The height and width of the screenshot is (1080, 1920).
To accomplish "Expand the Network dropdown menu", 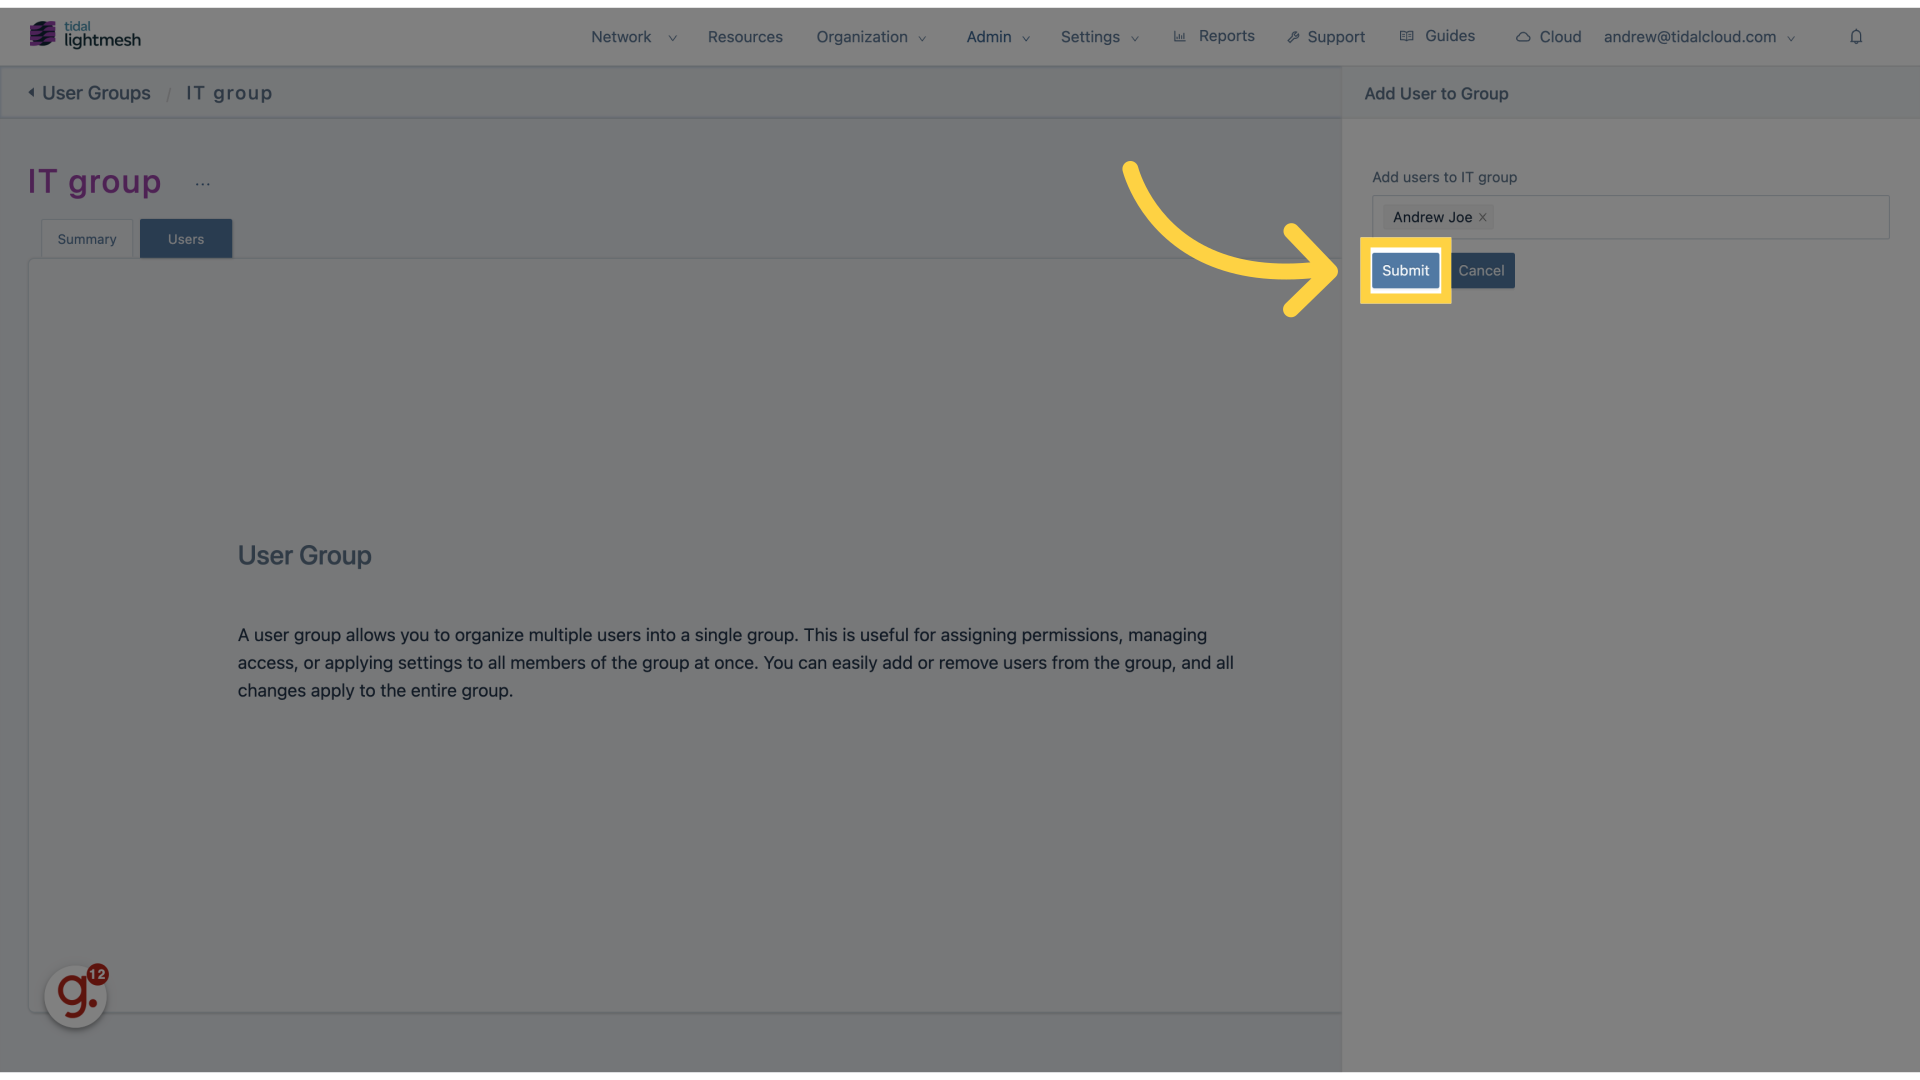I will click(634, 37).
